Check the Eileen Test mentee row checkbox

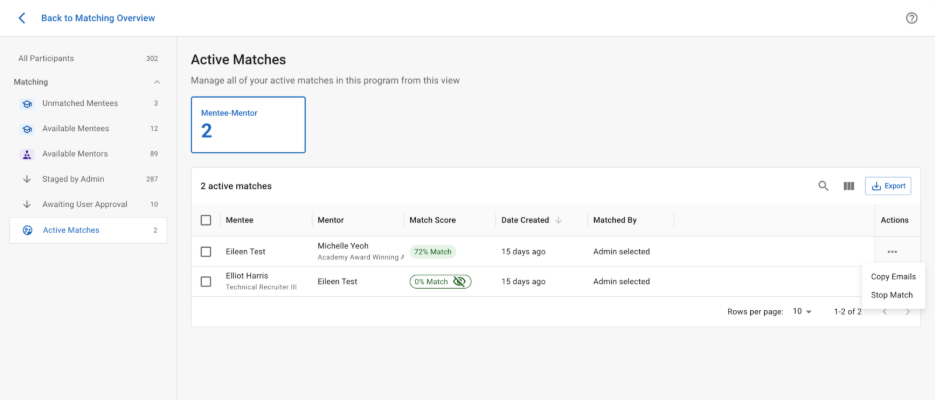tap(206, 252)
